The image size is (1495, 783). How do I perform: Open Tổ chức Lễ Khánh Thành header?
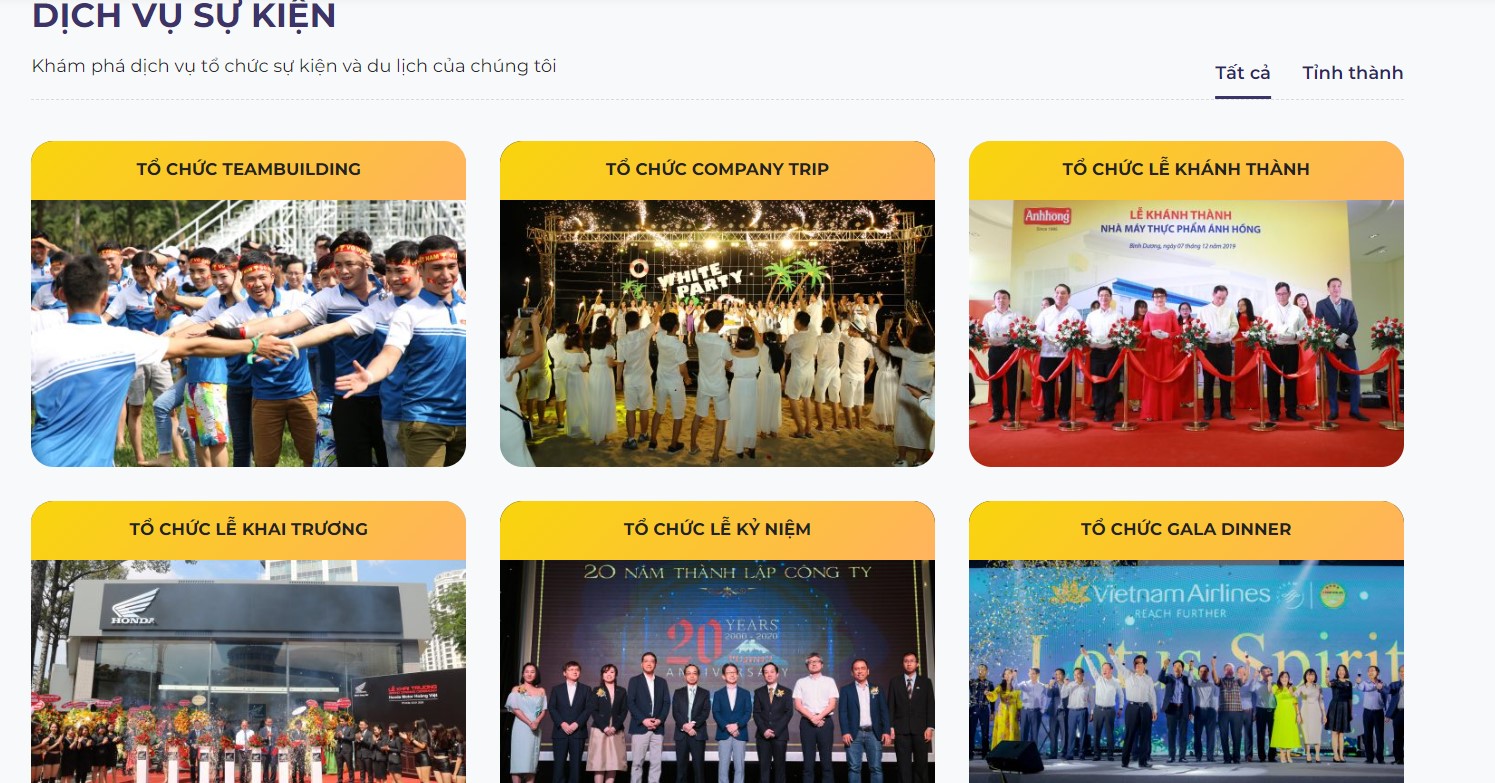click(1186, 170)
